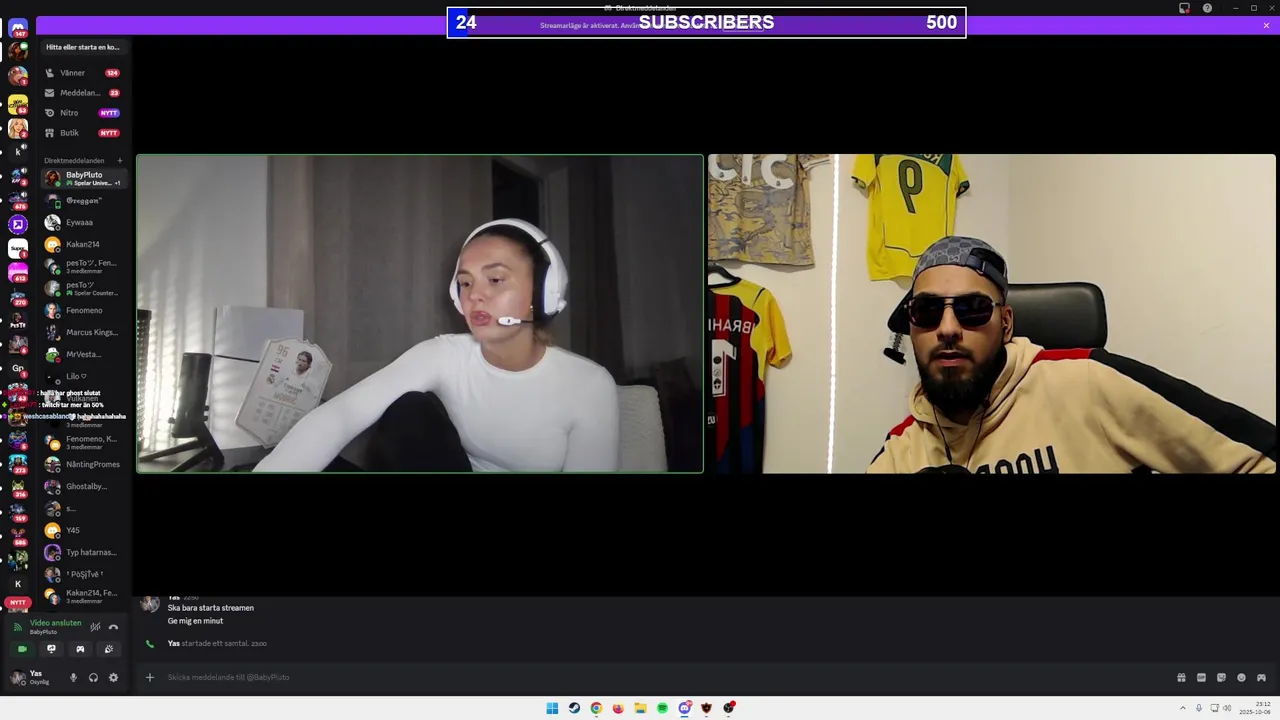Open Google Chrome from the taskbar

596,708
